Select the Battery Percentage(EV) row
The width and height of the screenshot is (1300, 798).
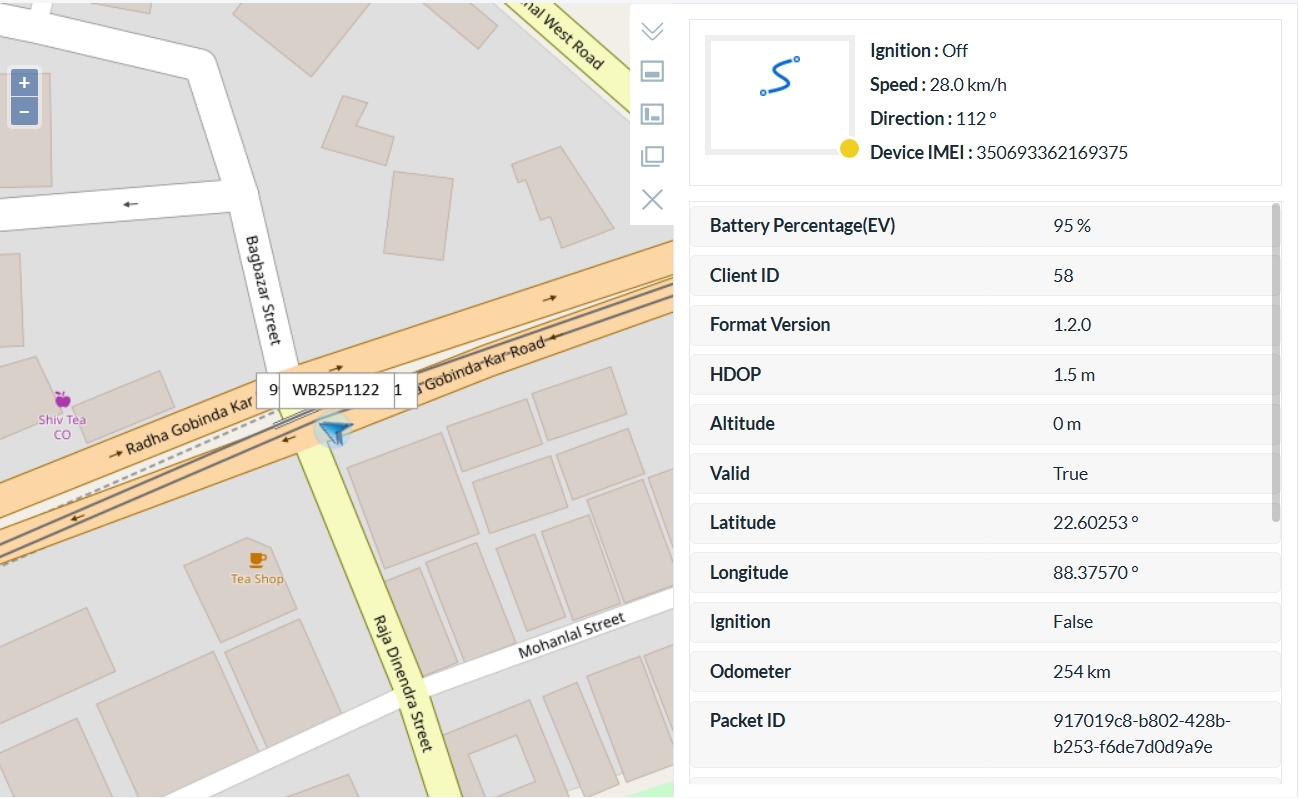coord(984,226)
